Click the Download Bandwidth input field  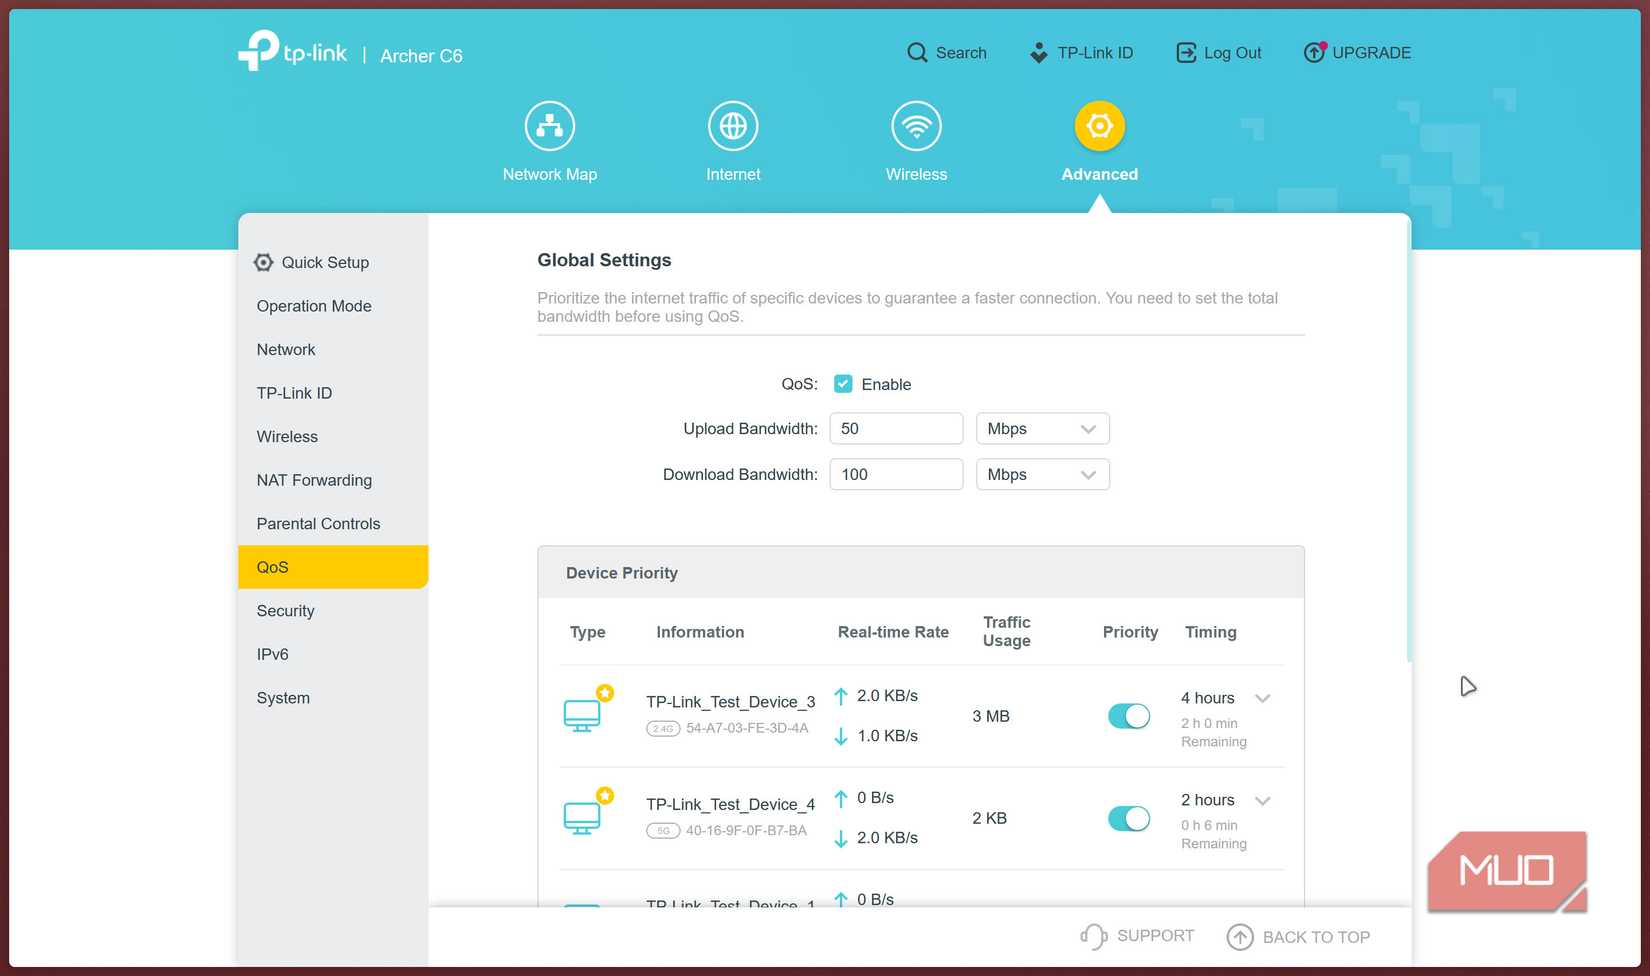[896, 475]
